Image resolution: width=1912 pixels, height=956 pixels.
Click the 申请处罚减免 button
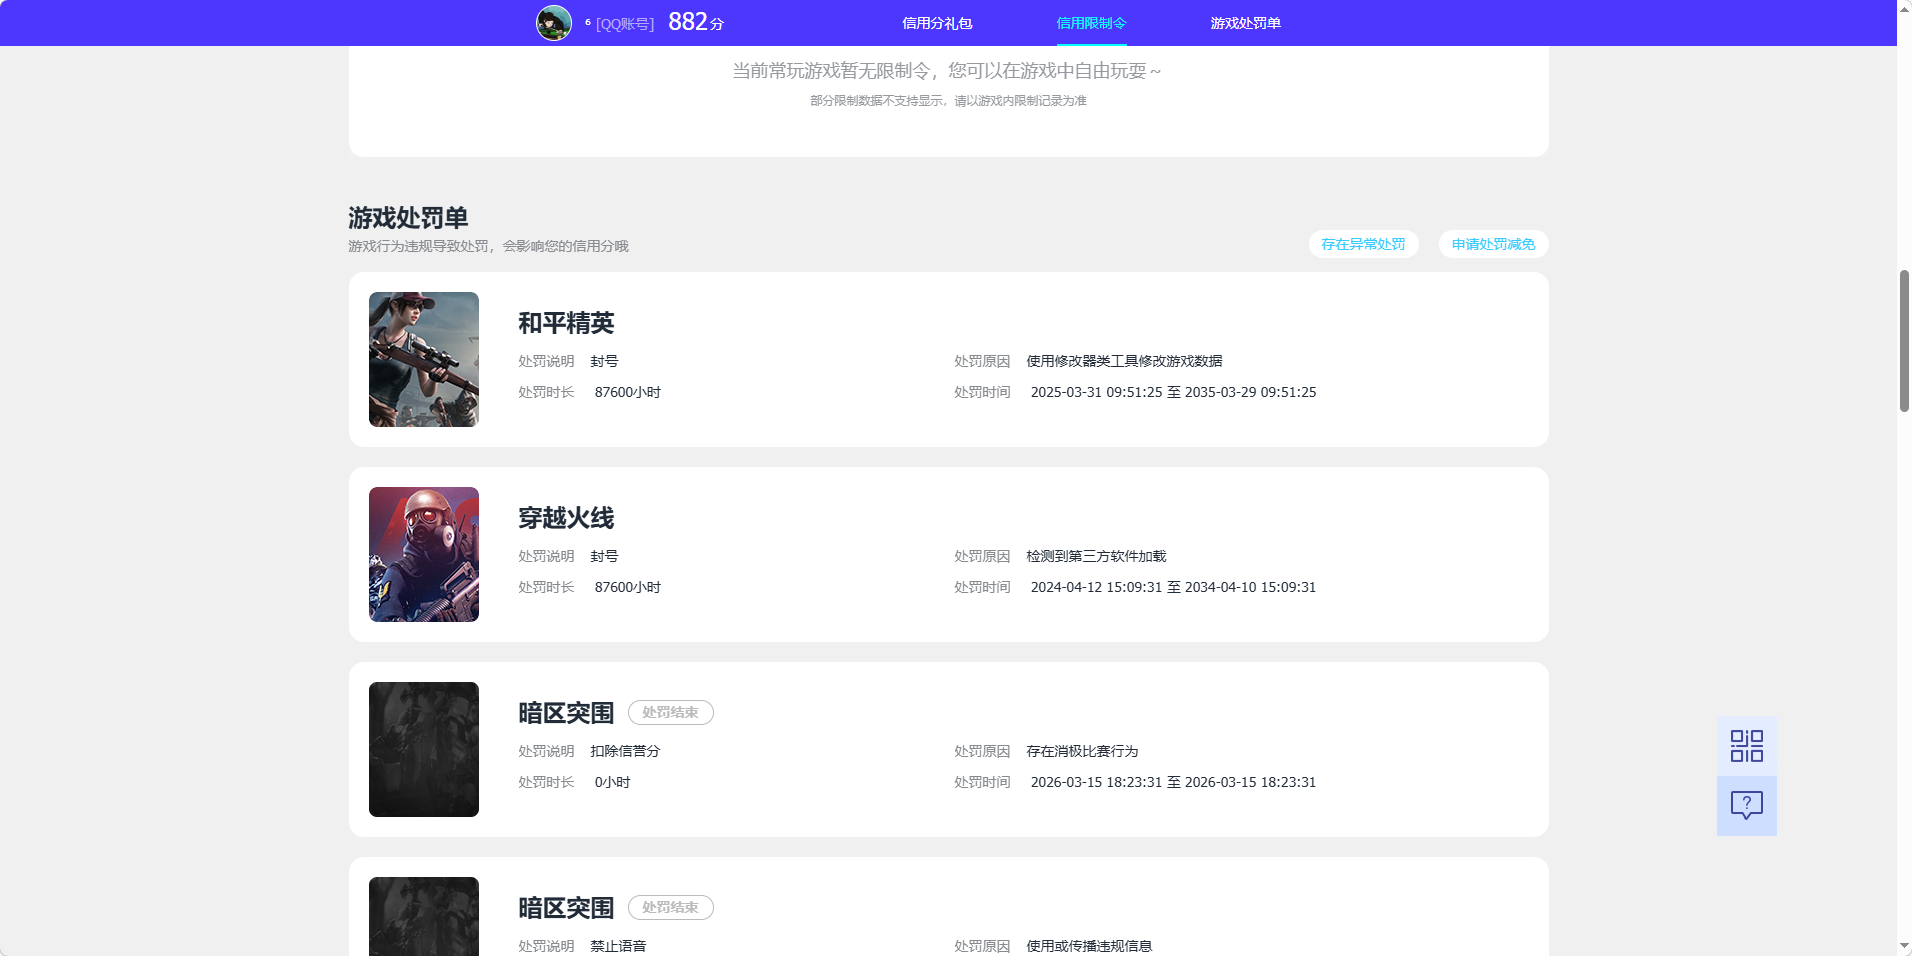pos(1492,244)
